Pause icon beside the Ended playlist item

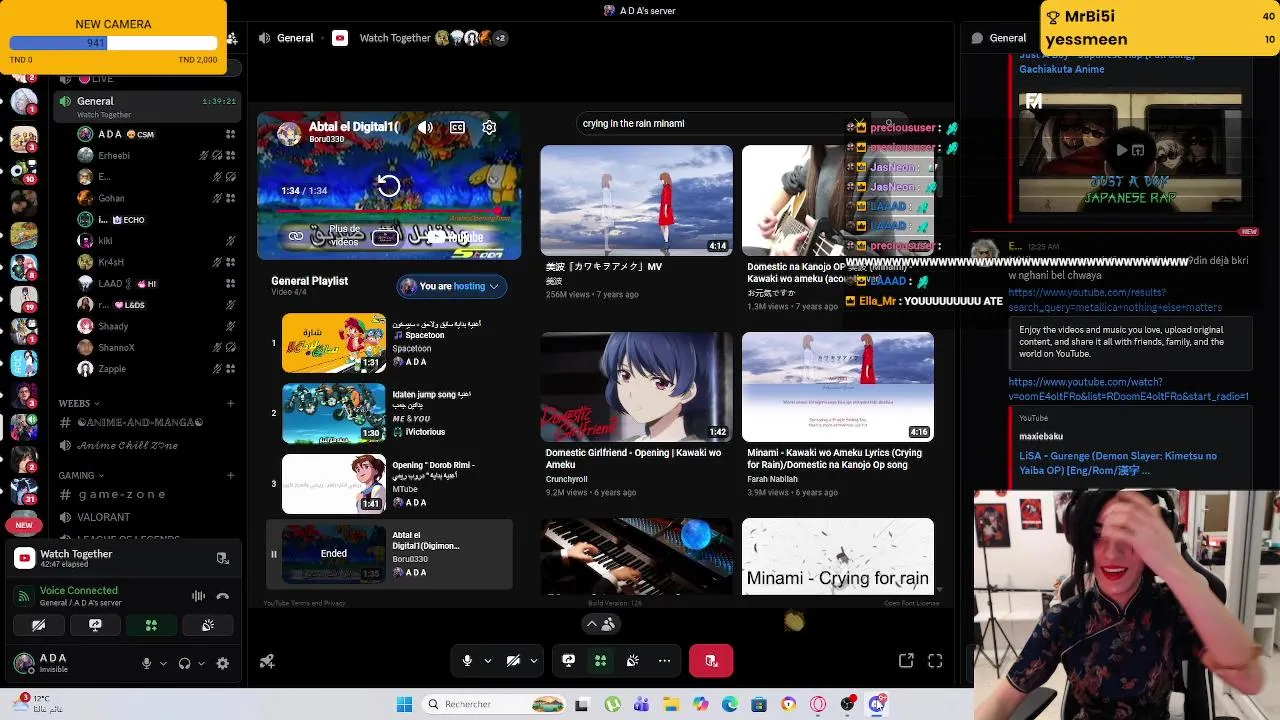coord(273,554)
